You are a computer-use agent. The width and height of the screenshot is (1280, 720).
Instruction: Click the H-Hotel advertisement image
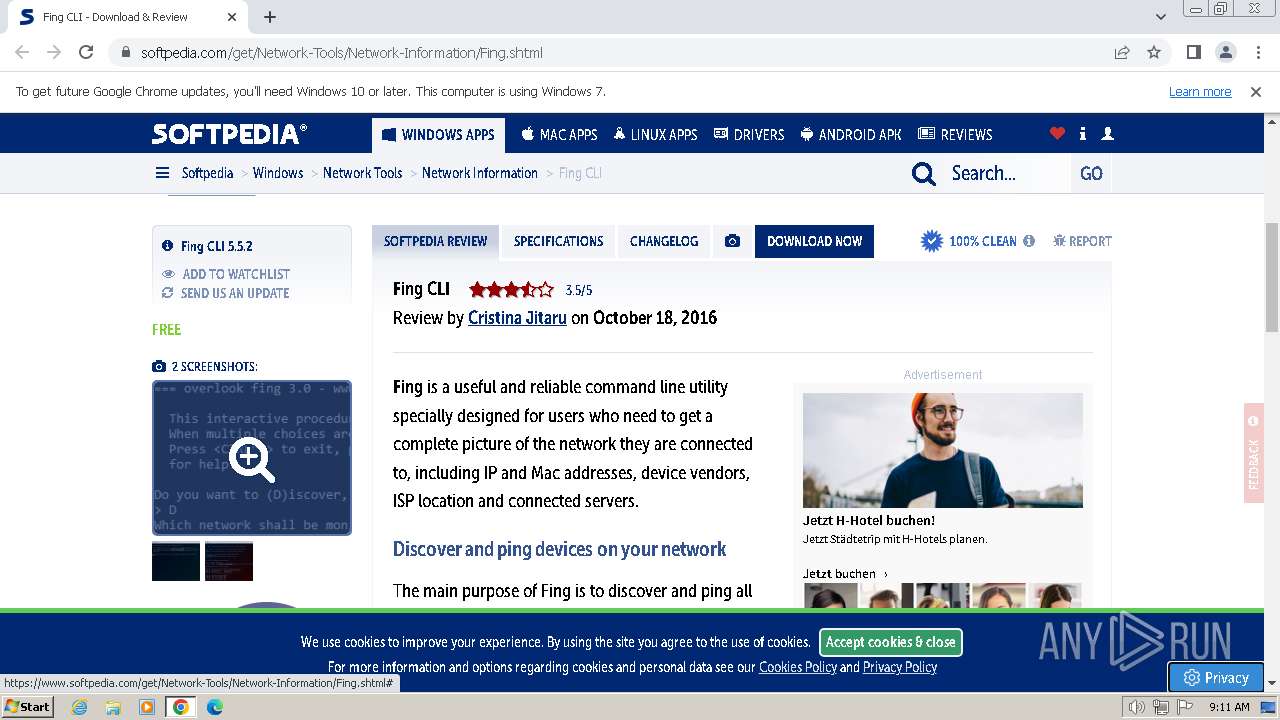click(943, 450)
